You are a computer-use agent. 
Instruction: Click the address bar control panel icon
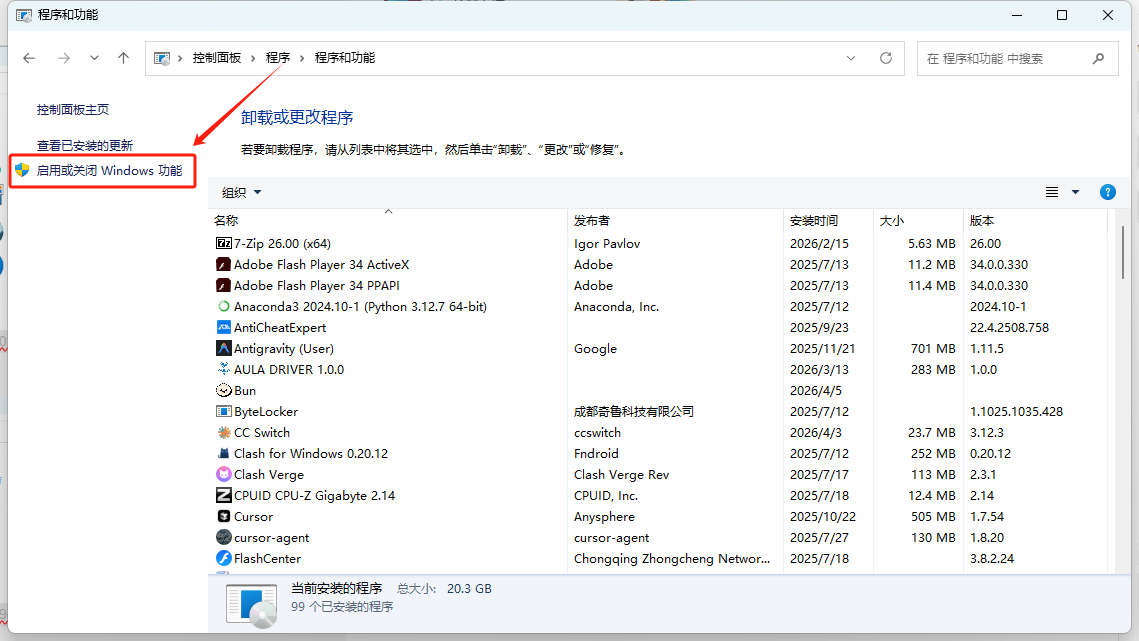click(x=162, y=58)
